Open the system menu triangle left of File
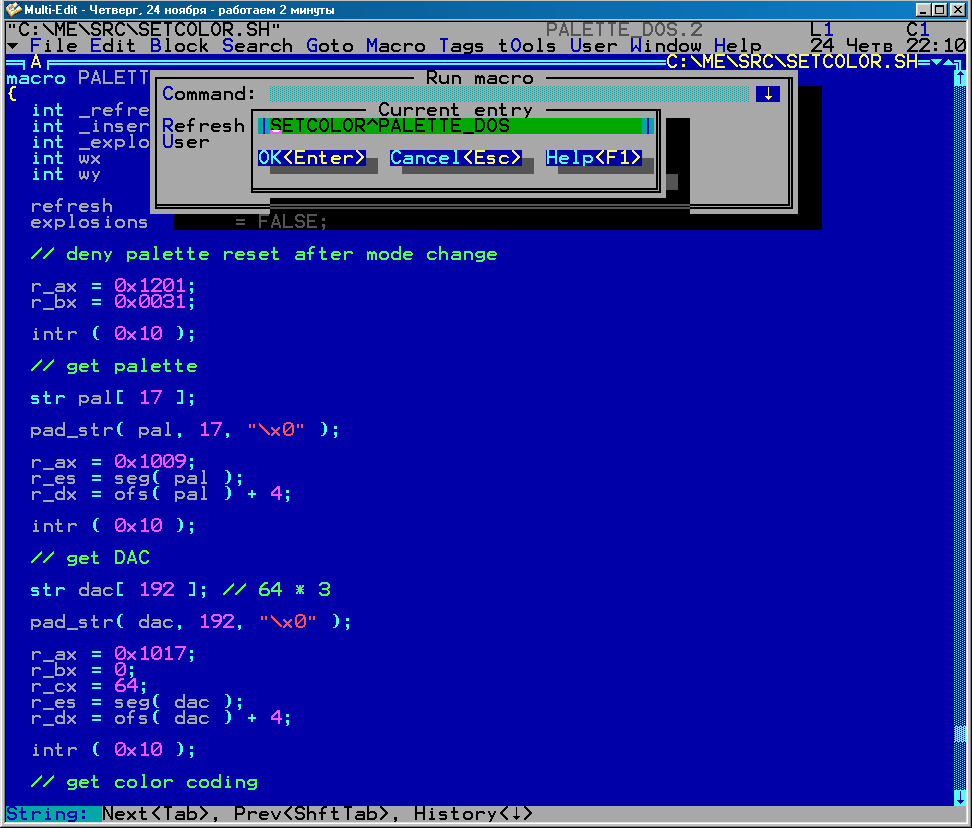 point(12,46)
